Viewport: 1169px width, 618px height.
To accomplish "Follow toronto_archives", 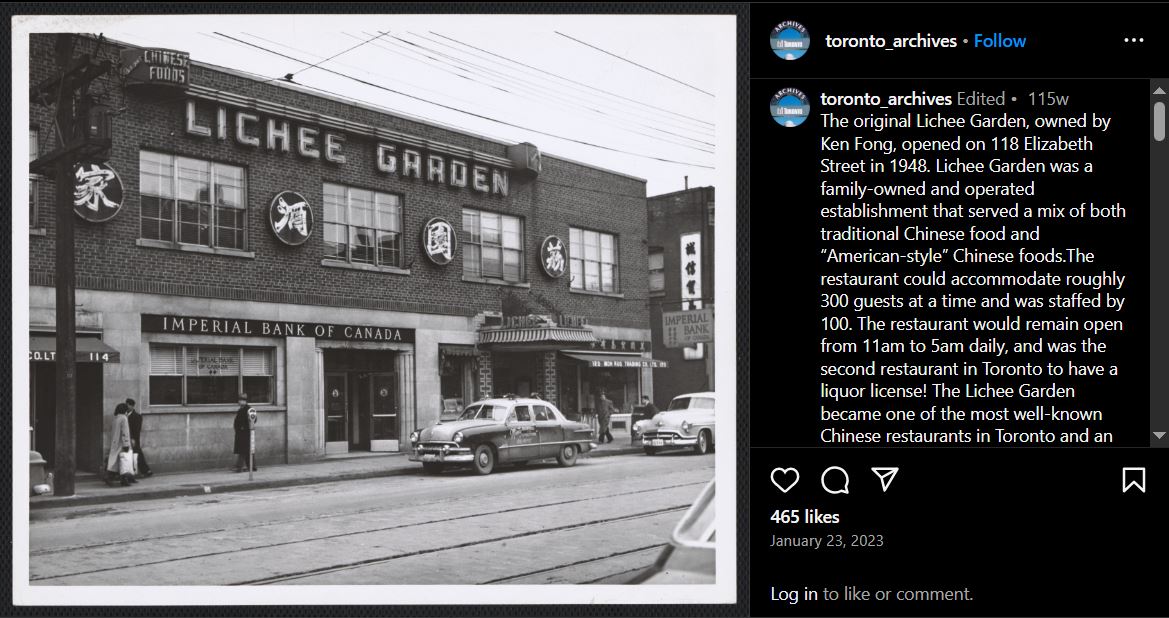I will coord(1000,41).
